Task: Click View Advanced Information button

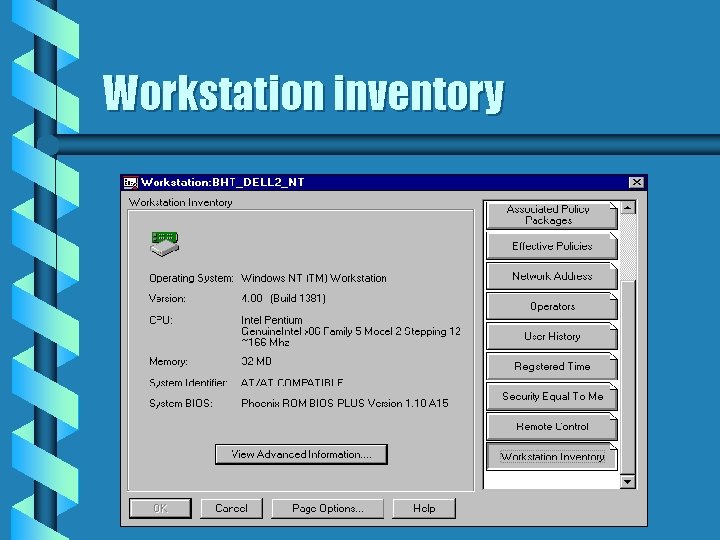Action: click(x=301, y=455)
